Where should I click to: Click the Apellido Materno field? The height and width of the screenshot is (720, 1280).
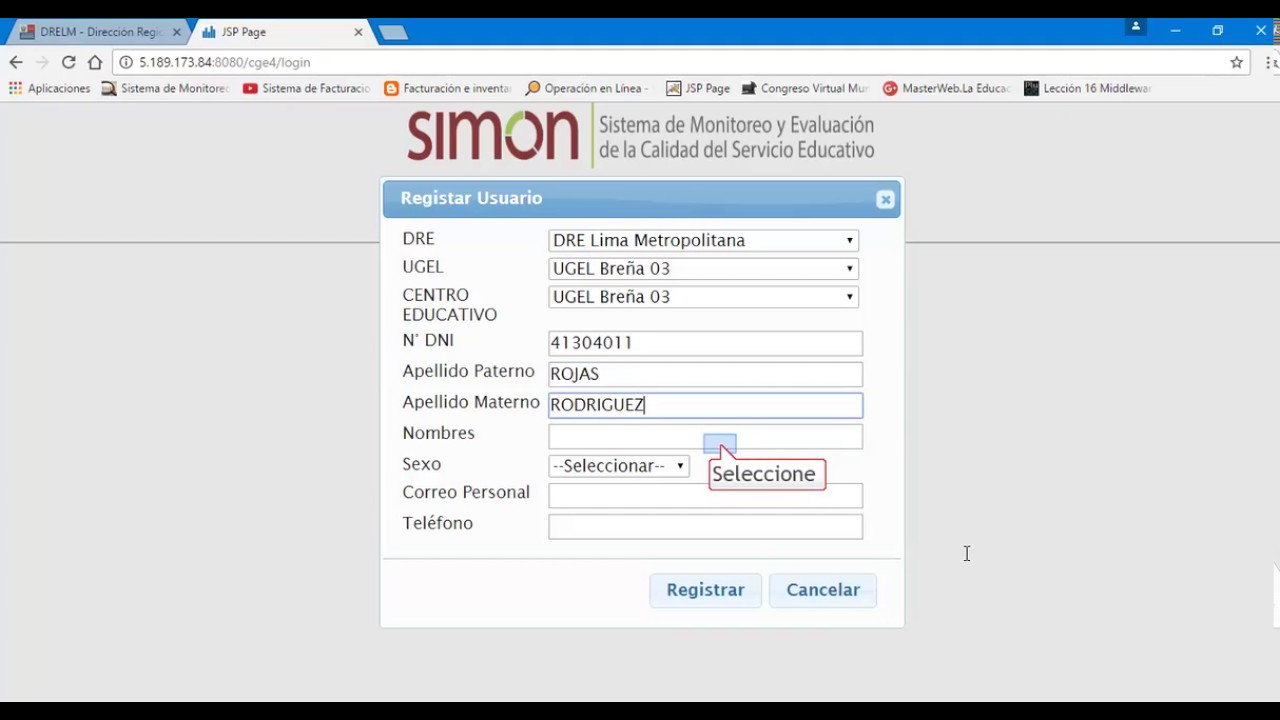[705, 405]
